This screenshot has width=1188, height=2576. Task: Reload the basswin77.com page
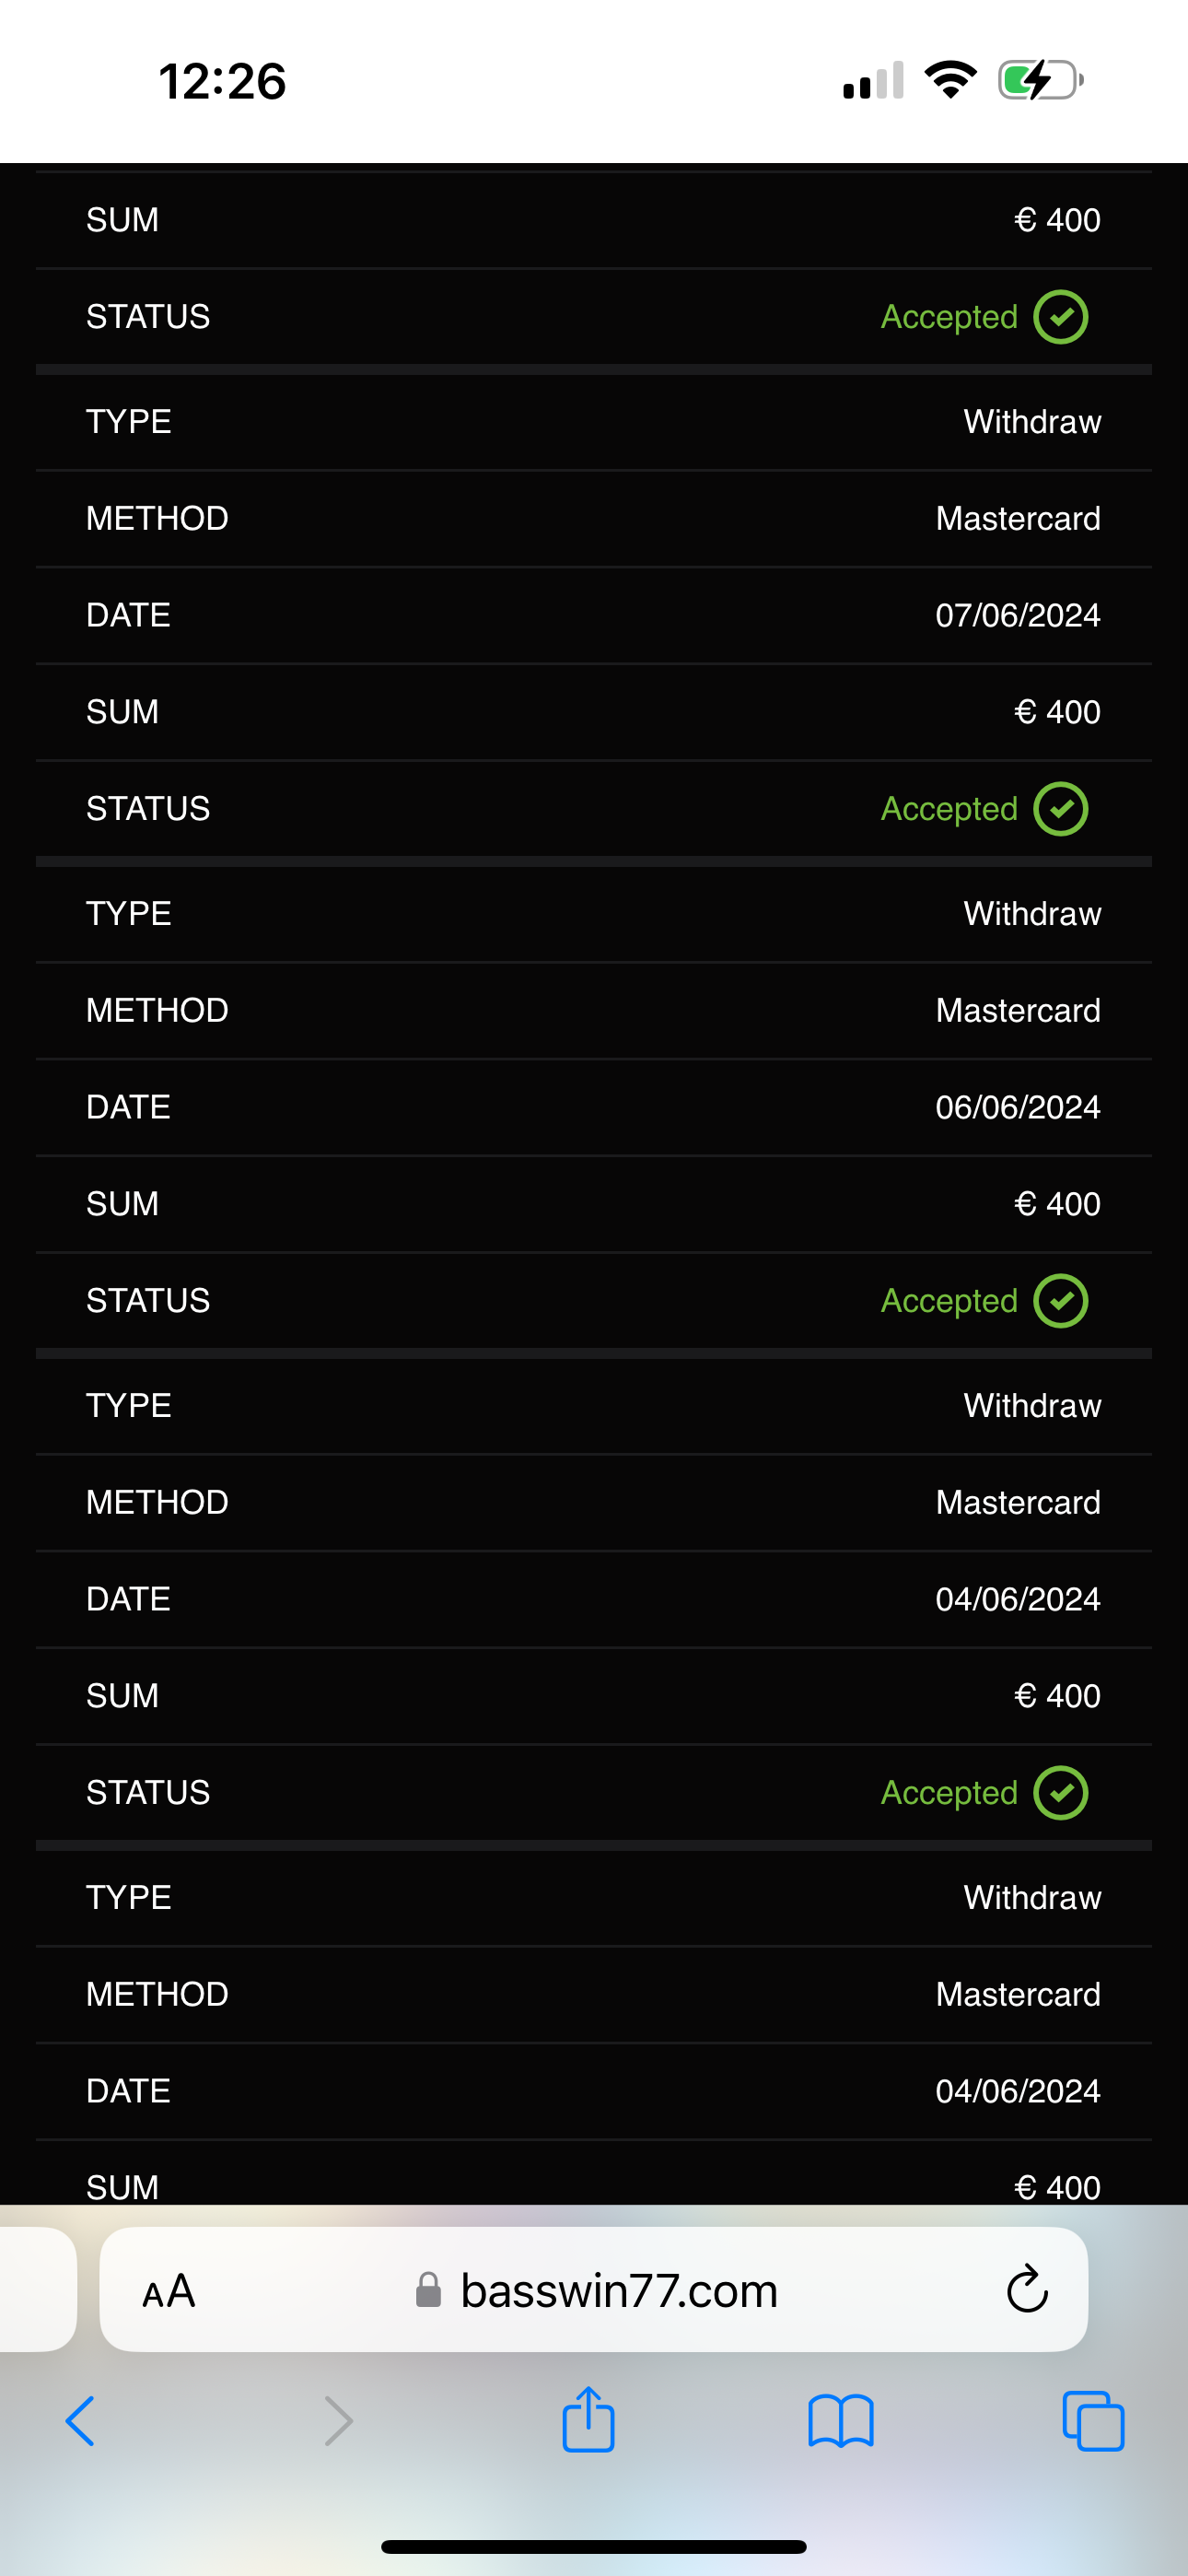tap(1027, 2289)
